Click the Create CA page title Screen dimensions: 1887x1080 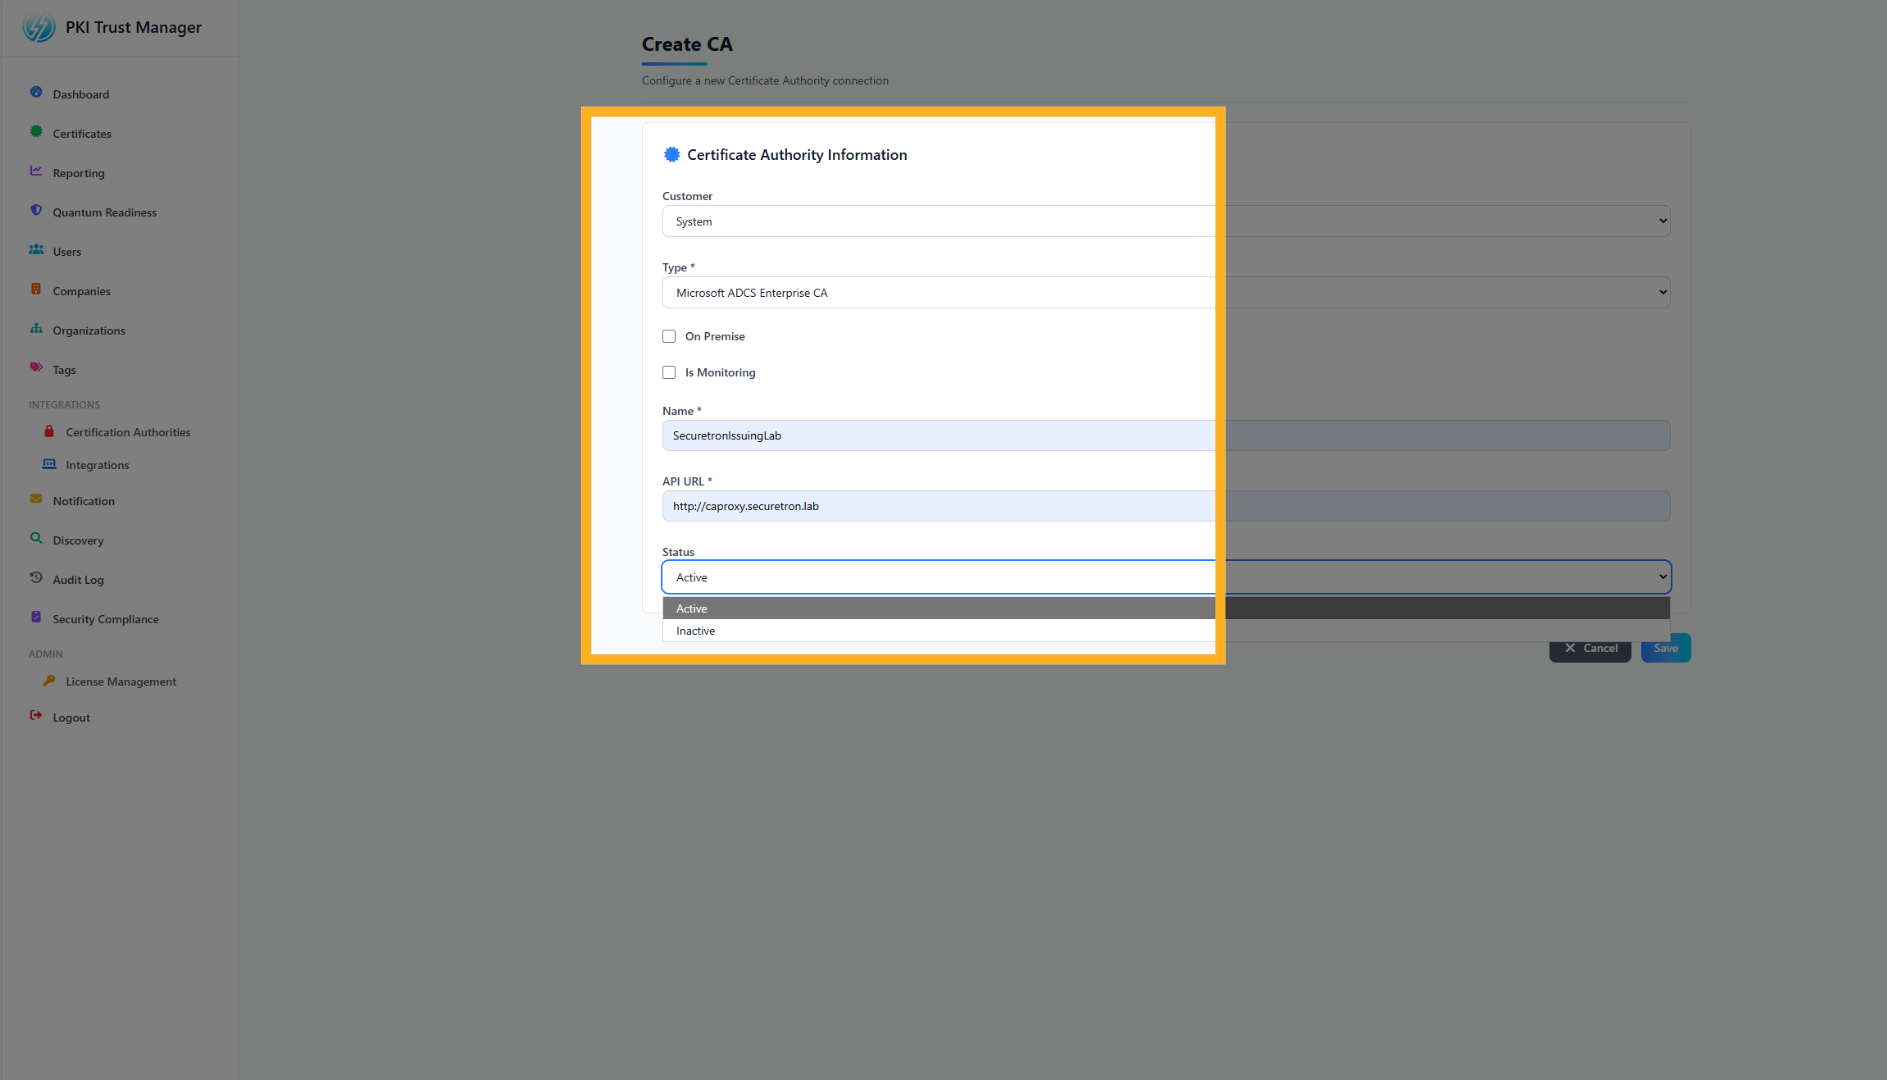(687, 44)
